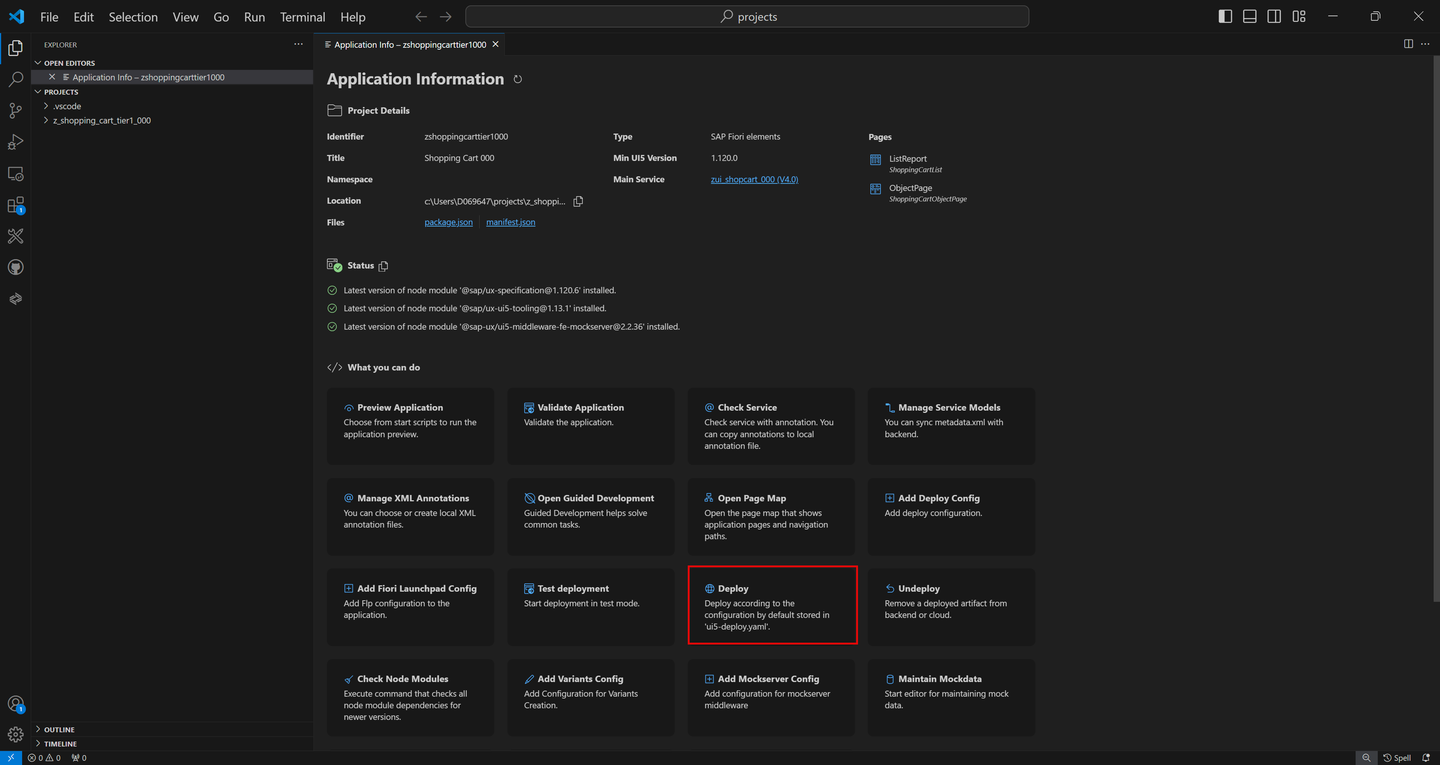Click the Preview Application card
Image resolution: width=1440 pixels, height=765 pixels.
410,426
